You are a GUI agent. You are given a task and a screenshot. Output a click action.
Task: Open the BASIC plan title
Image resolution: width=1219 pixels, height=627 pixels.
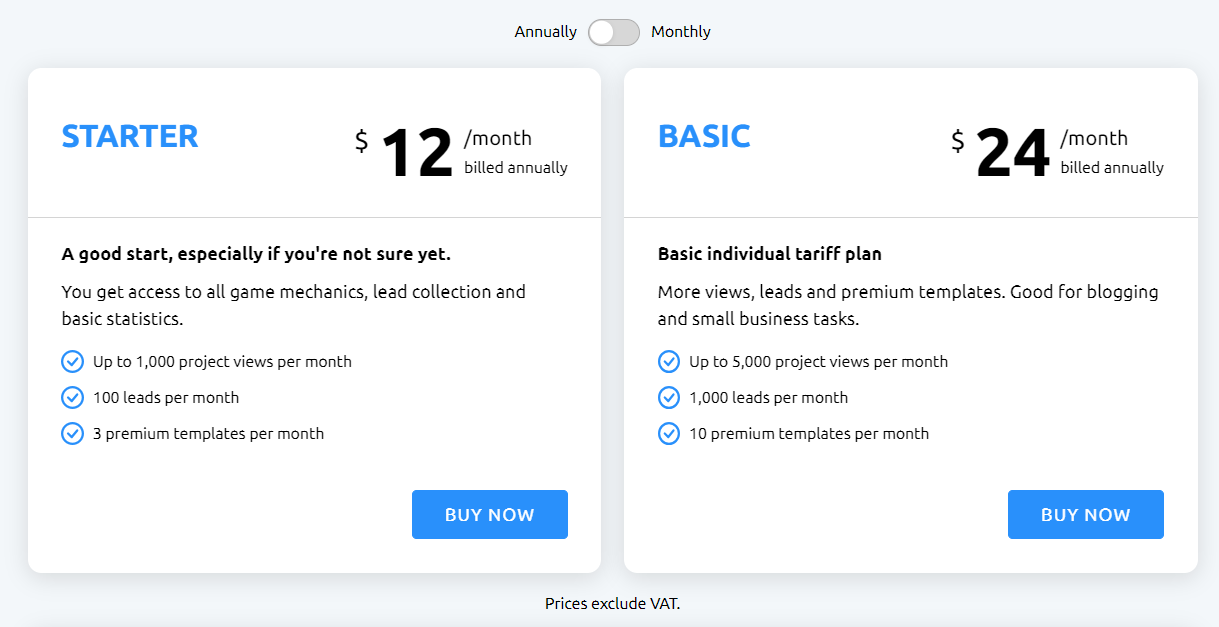(x=704, y=136)
